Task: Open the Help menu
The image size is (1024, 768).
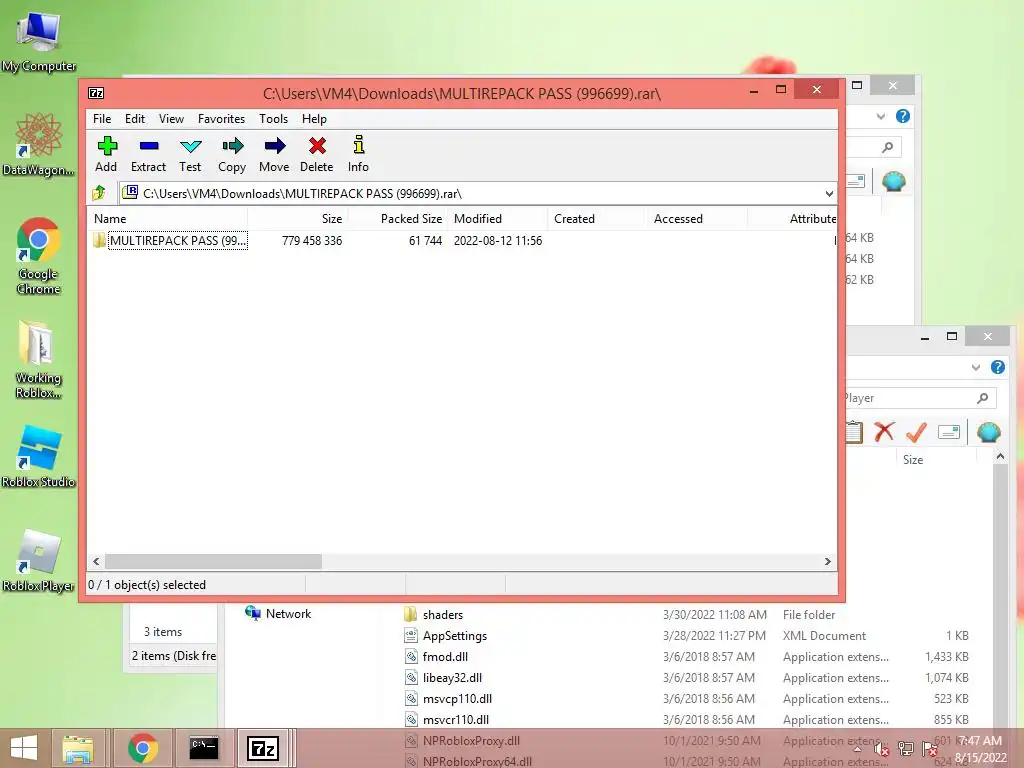Action: (x=314, y=119)
